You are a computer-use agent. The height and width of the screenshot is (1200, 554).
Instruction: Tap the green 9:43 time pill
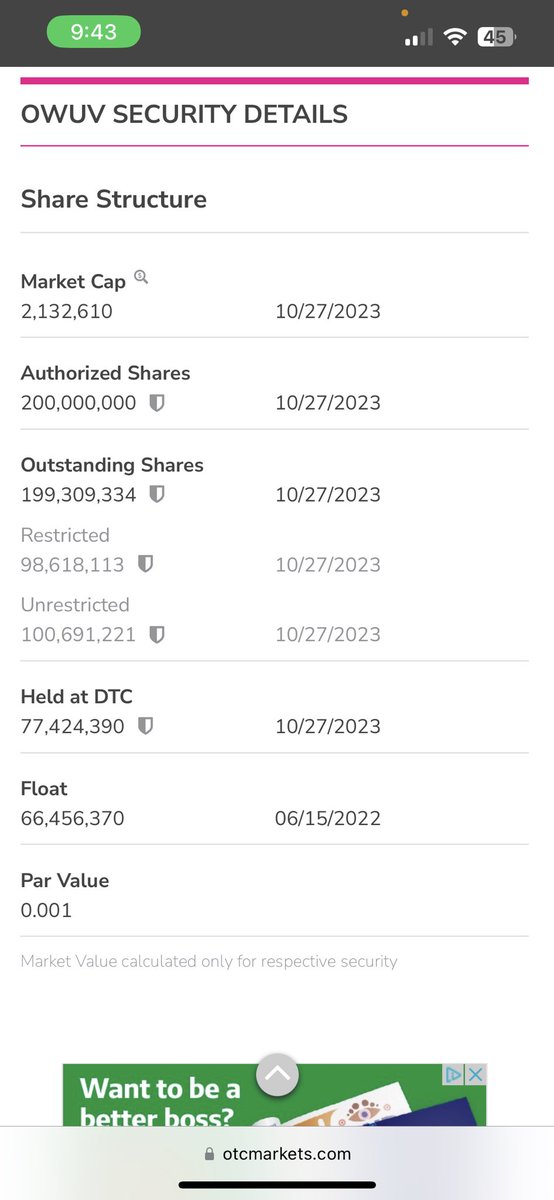93,32
